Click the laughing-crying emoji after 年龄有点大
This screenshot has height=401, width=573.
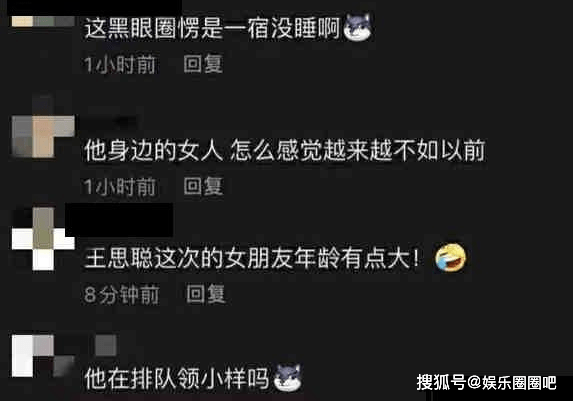[450, 258]
